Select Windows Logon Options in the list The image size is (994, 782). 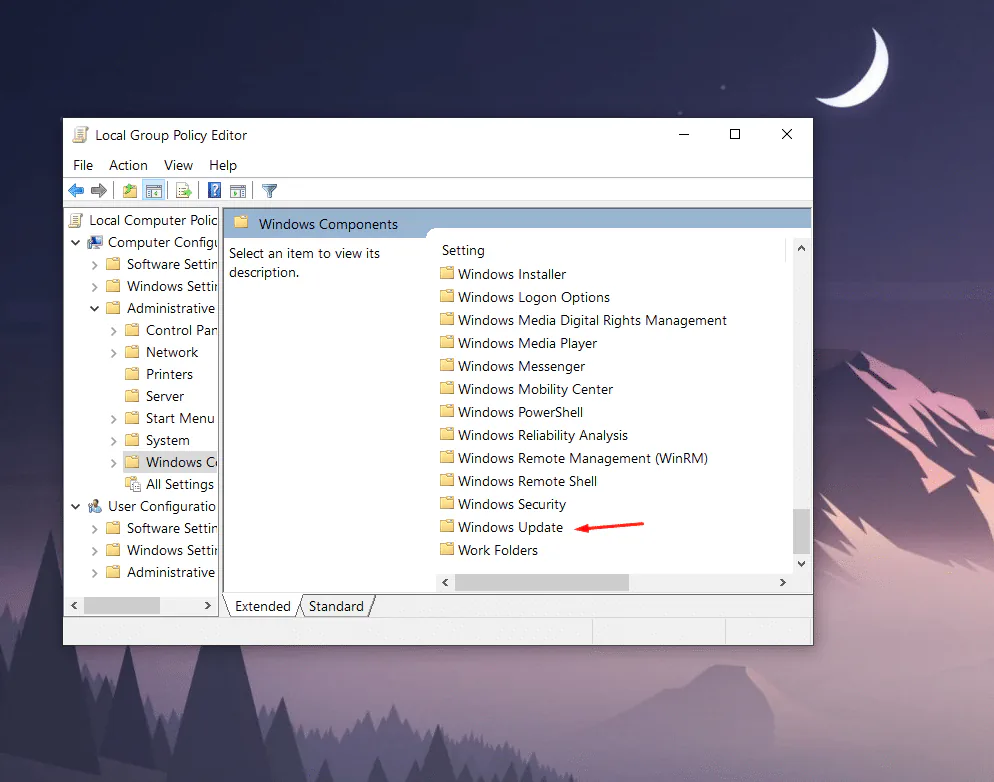point(534,297)
